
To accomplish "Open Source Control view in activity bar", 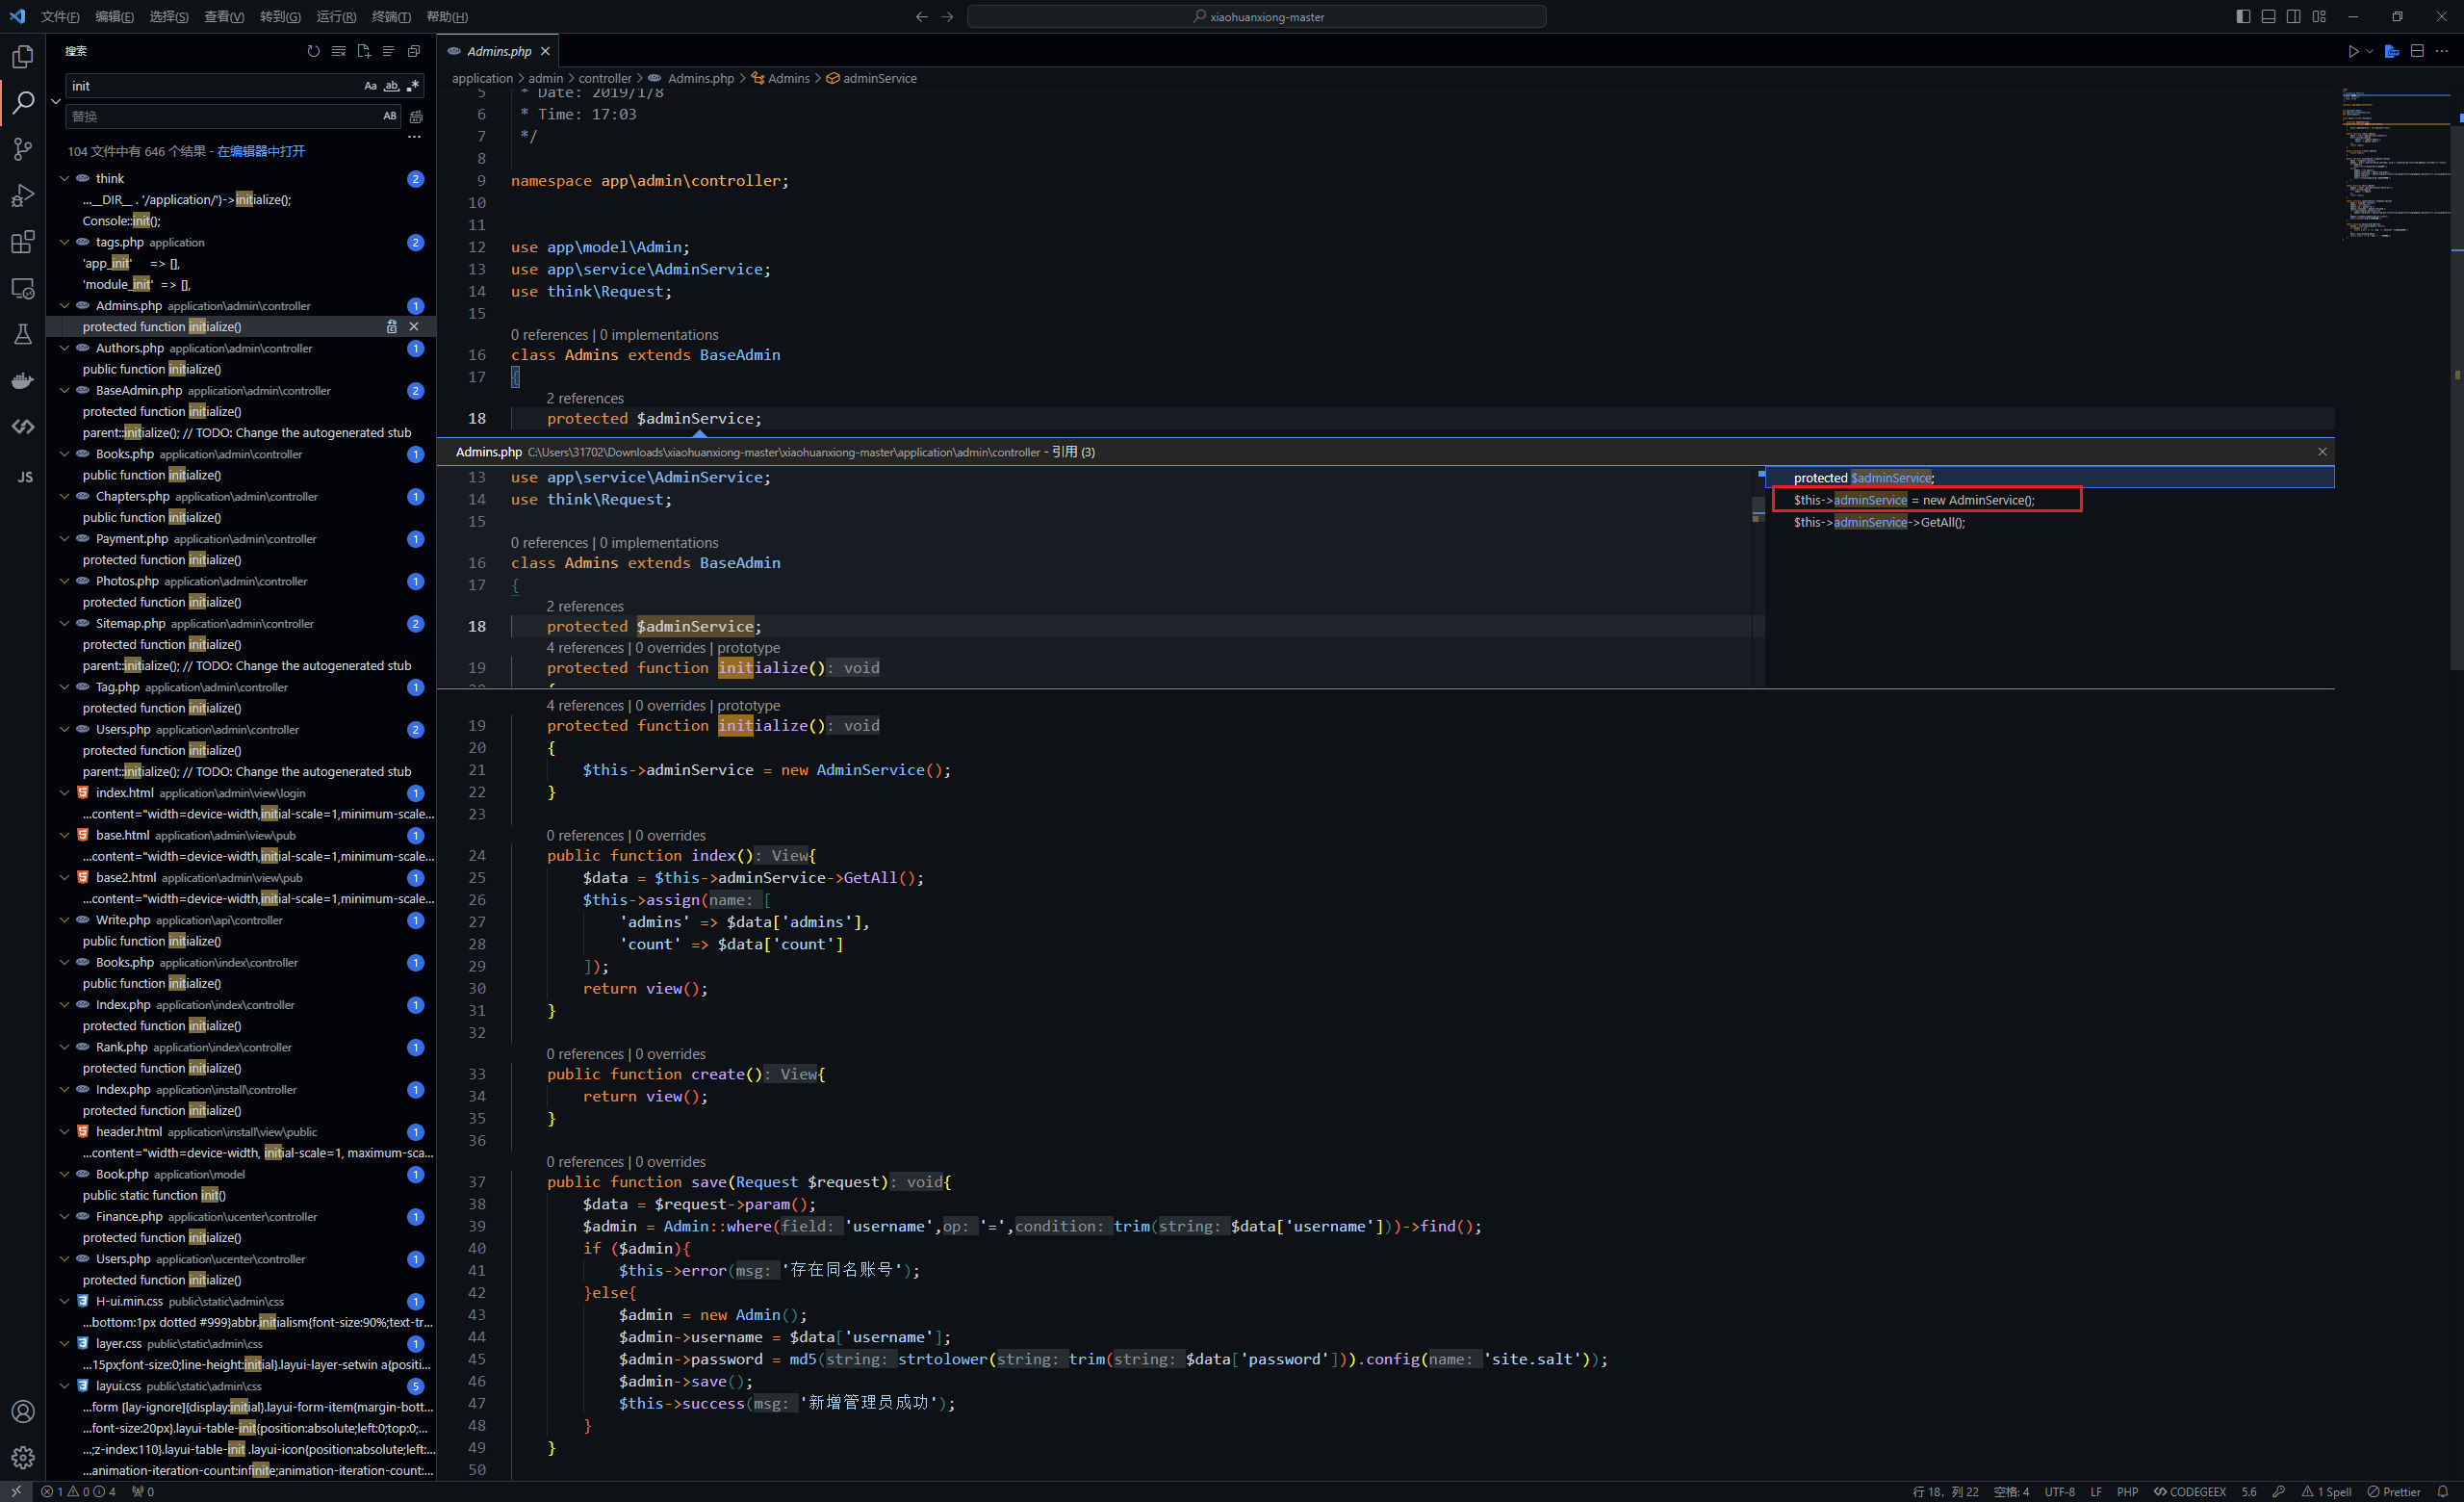I will tap(22, 149).
